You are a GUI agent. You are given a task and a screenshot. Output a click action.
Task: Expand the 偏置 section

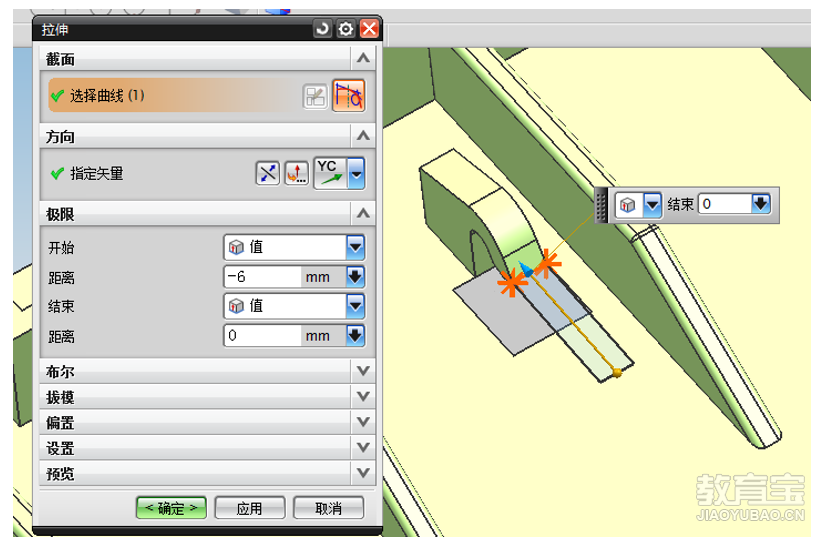[363, 422]
